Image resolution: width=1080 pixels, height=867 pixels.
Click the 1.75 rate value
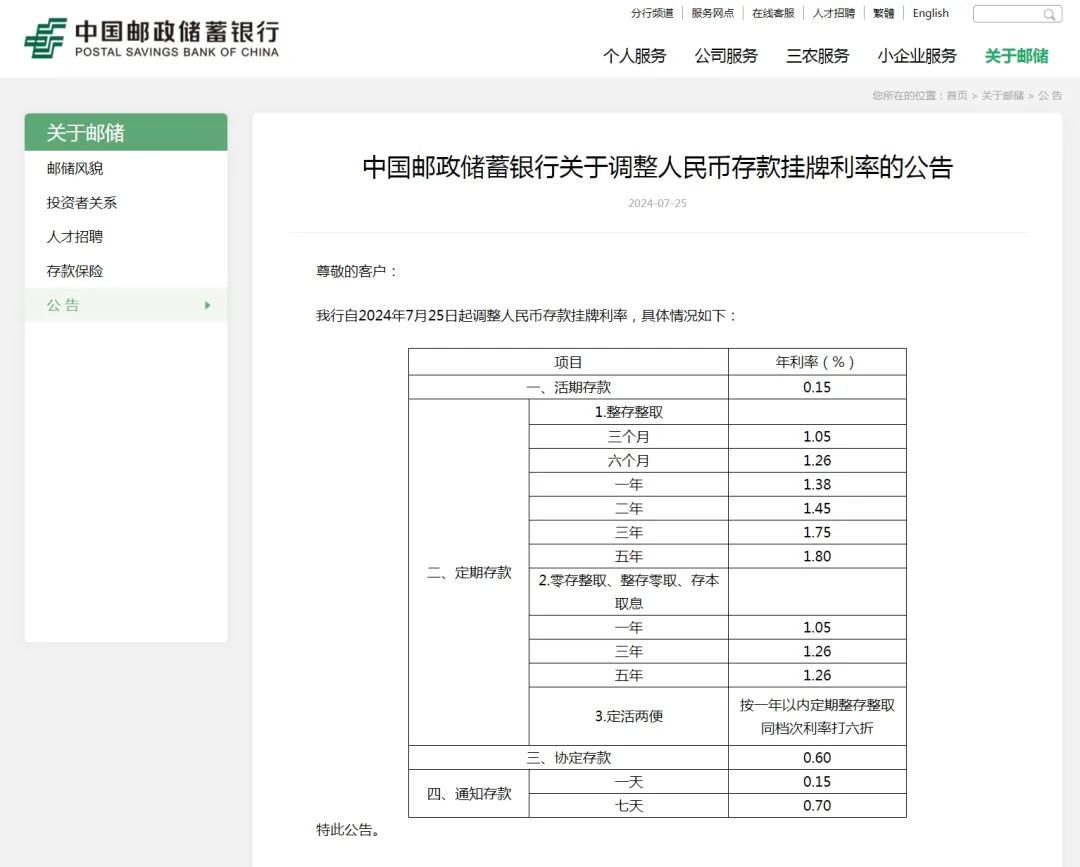tap(817, 532)
